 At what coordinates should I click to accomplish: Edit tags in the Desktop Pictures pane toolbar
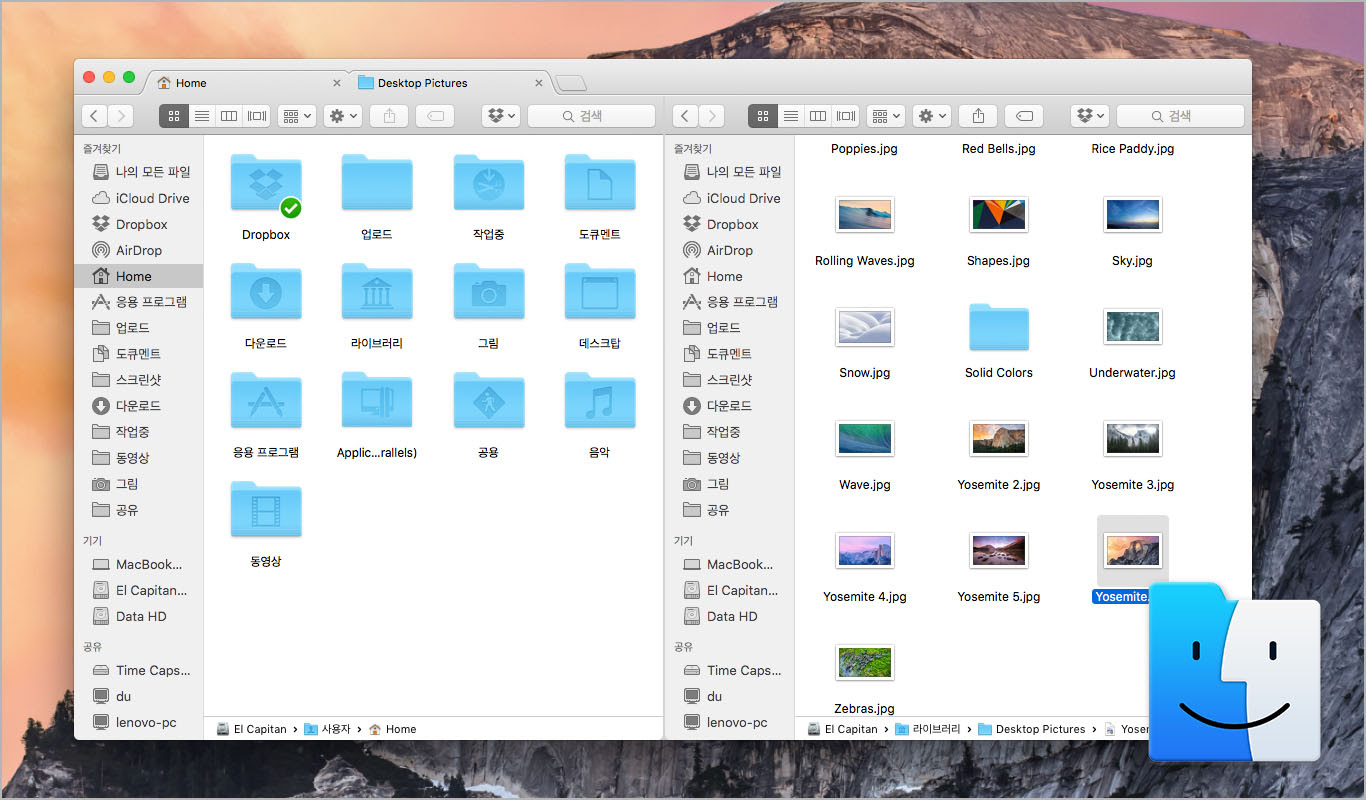(x=1024, y=116)
